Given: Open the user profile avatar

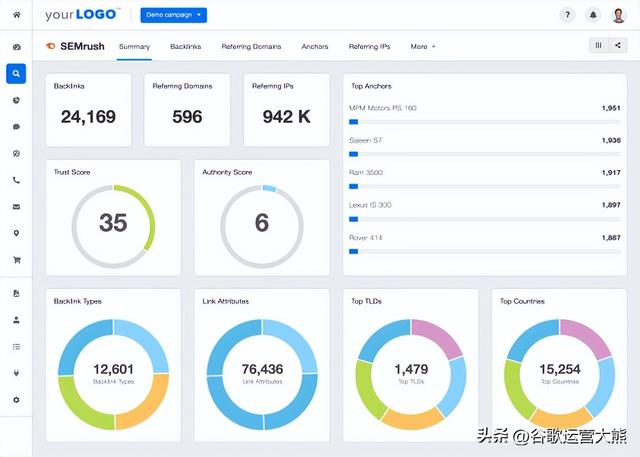Looking at the screenshot, I should [619, 15].
